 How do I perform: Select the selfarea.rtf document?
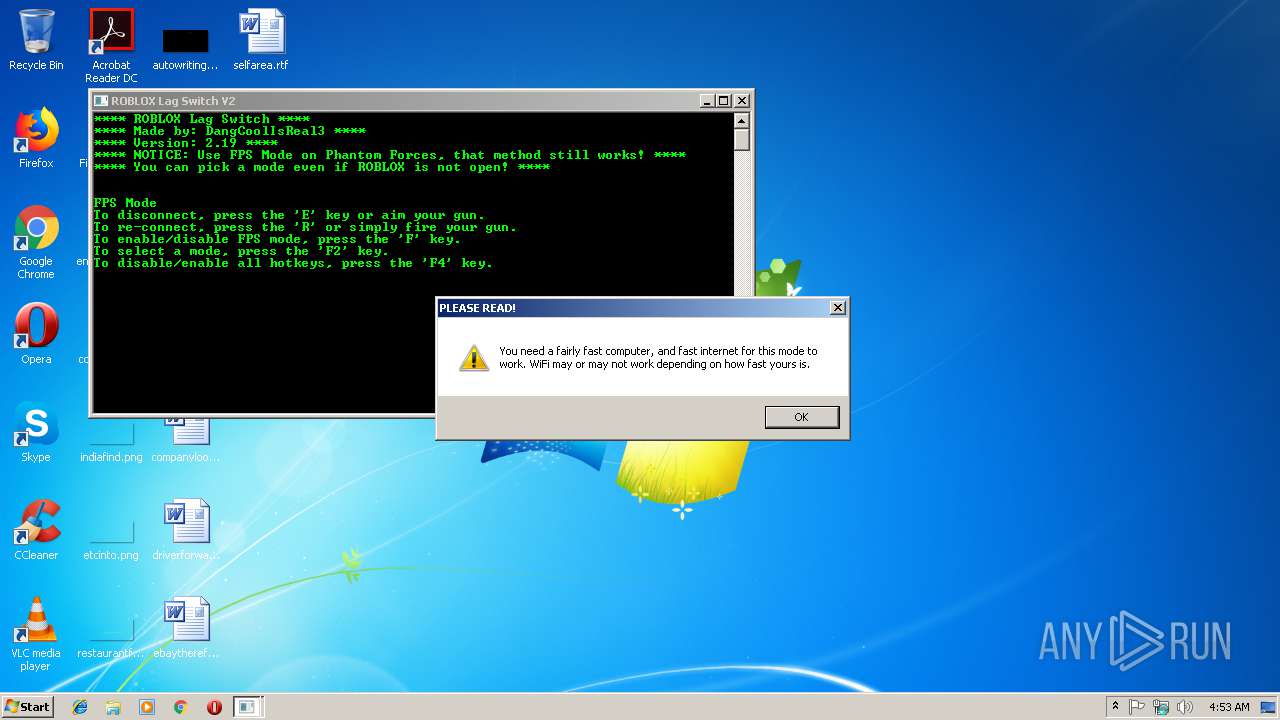(261, 40)
